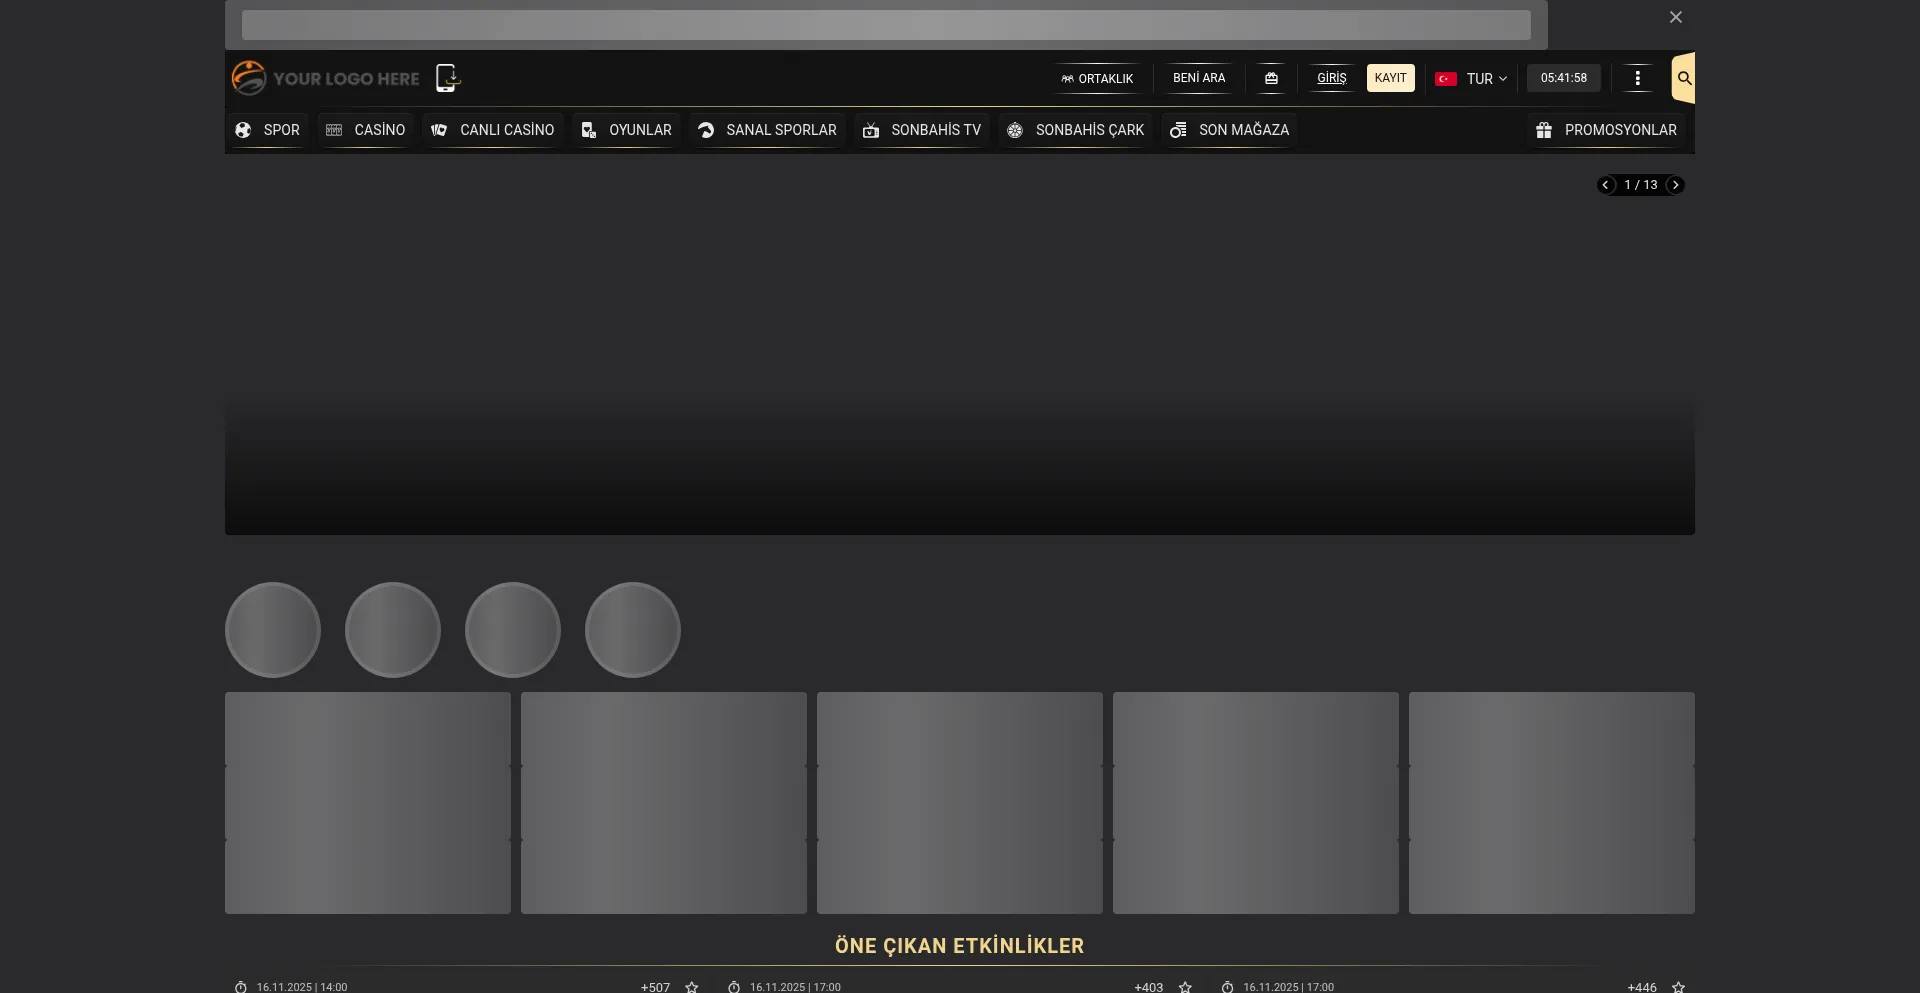1920x993 pixels.
Task: Click the first circular story thumbnail
Action: pos(273,630)
